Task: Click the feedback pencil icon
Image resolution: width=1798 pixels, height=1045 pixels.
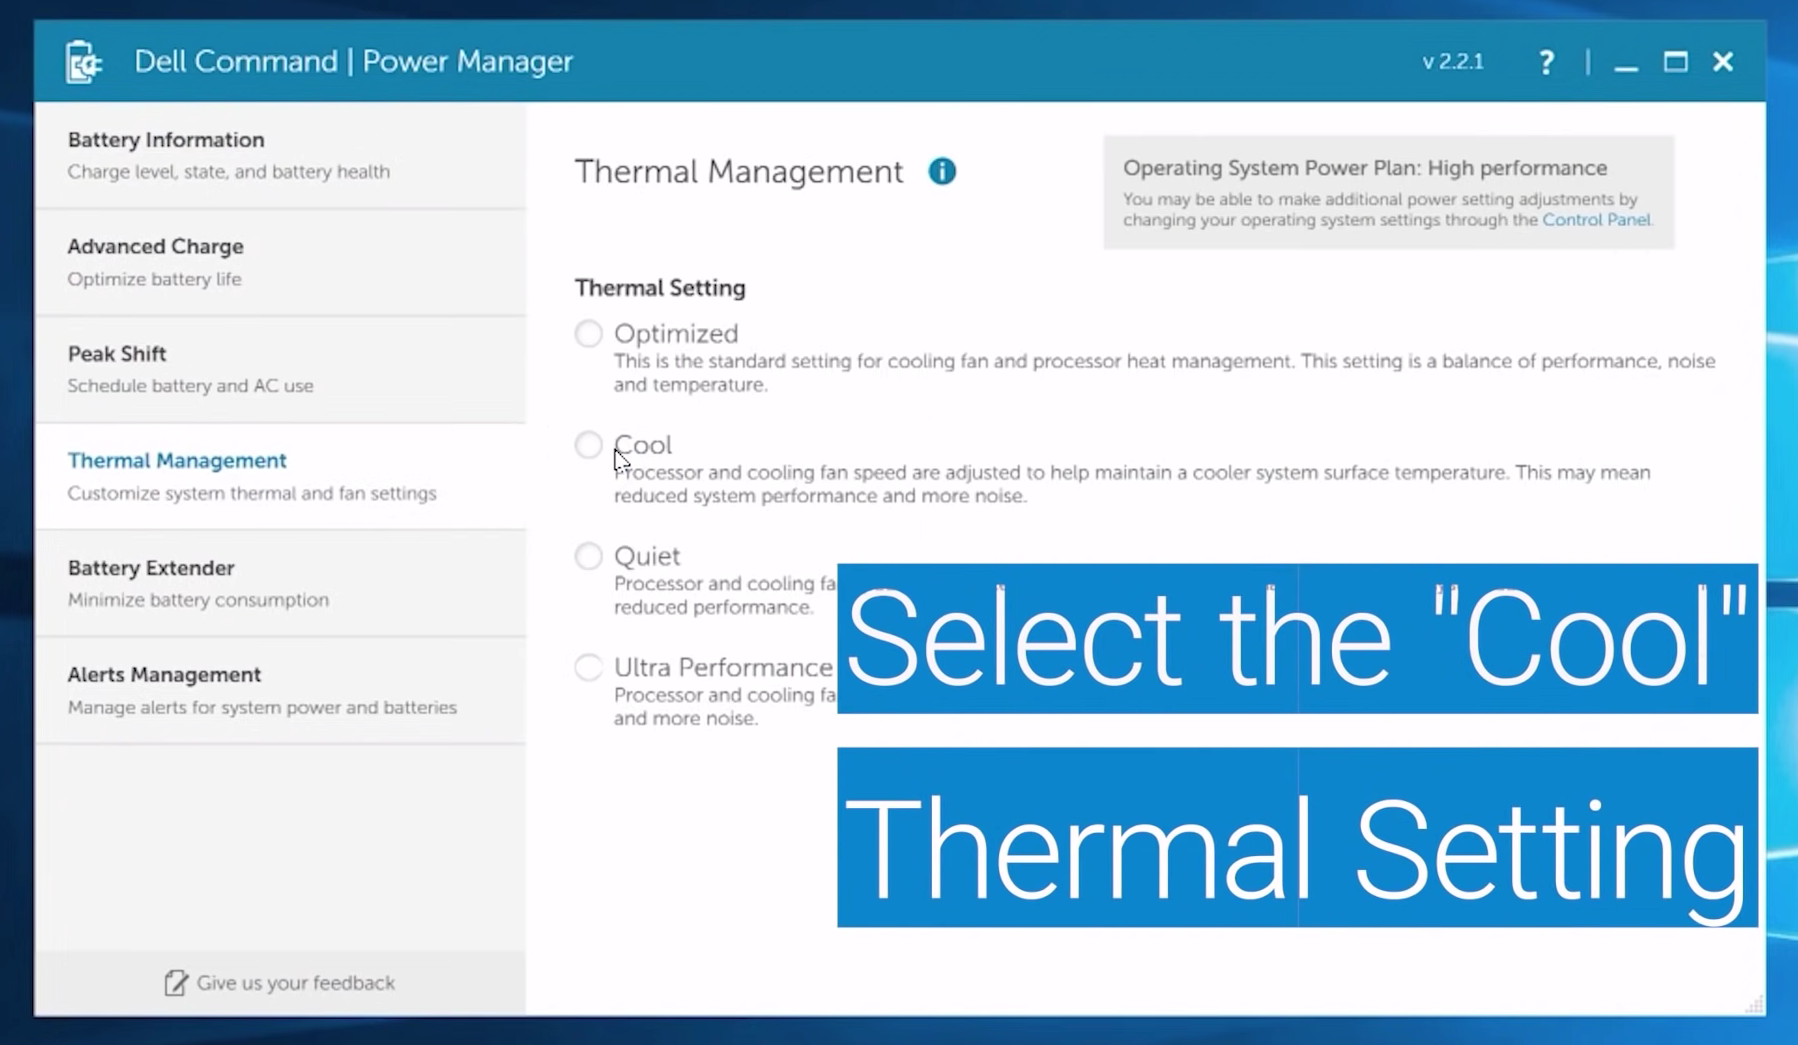Action: tap(176, 983)
